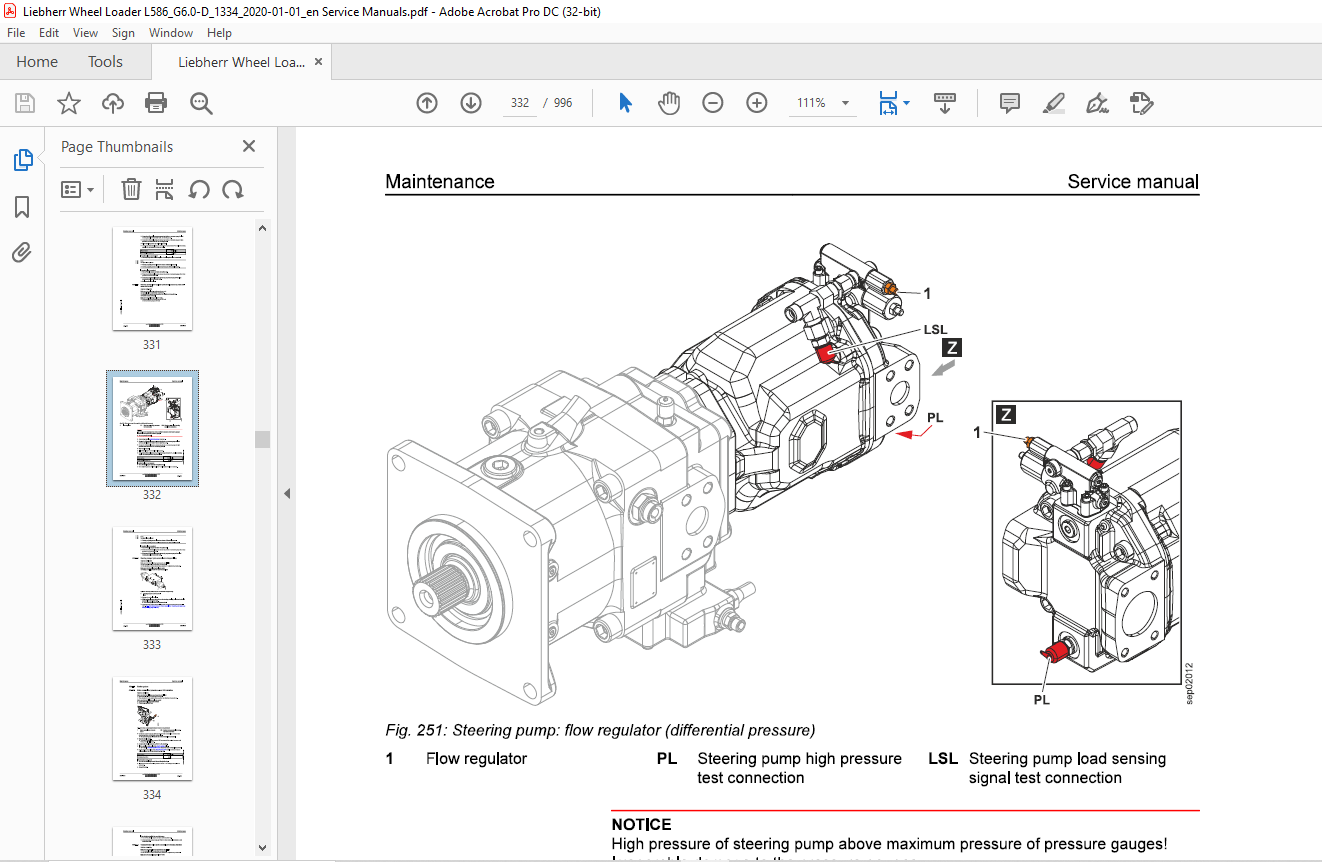Click the Sign document icon

pos(1097,103)
